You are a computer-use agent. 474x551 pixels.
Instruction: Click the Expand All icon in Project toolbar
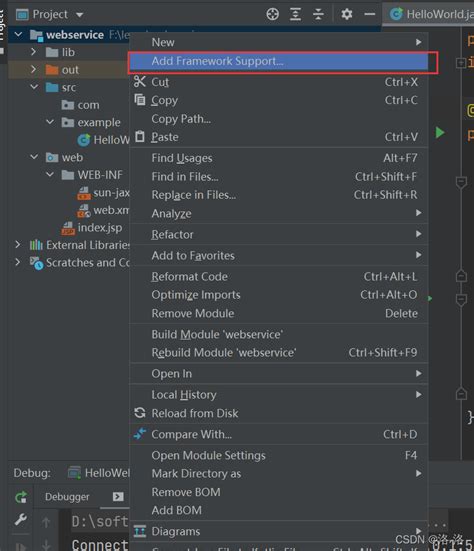296,14
